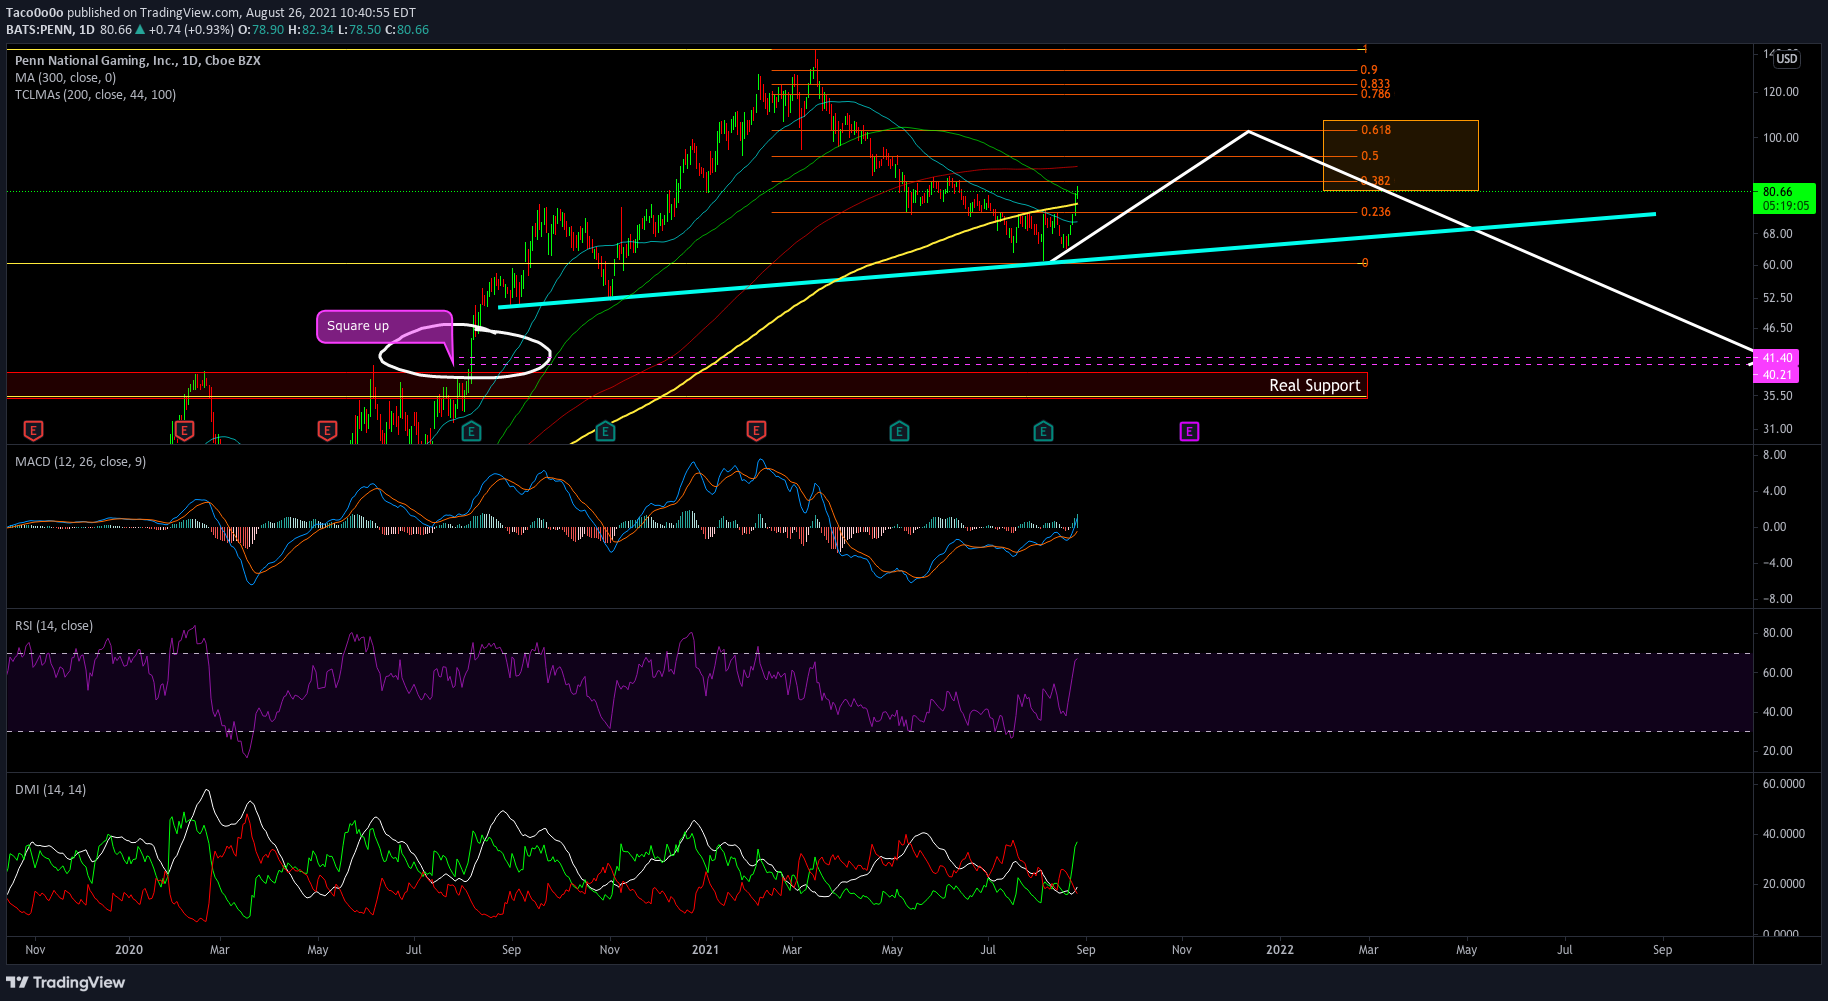The width and height of the screenshot is (1828, 1001).
Task: Click the 2020 label on time axis
Action: 129,950
